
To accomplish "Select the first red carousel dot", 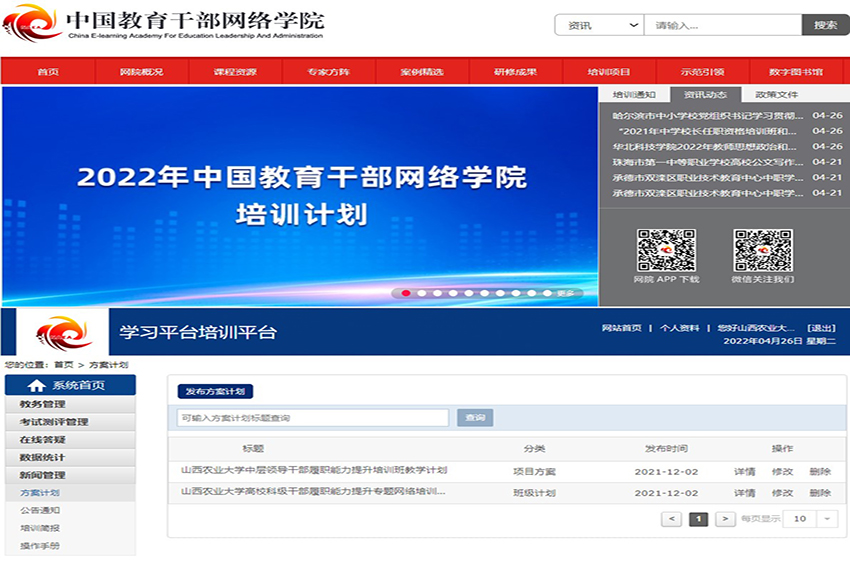I will (405, 293).
